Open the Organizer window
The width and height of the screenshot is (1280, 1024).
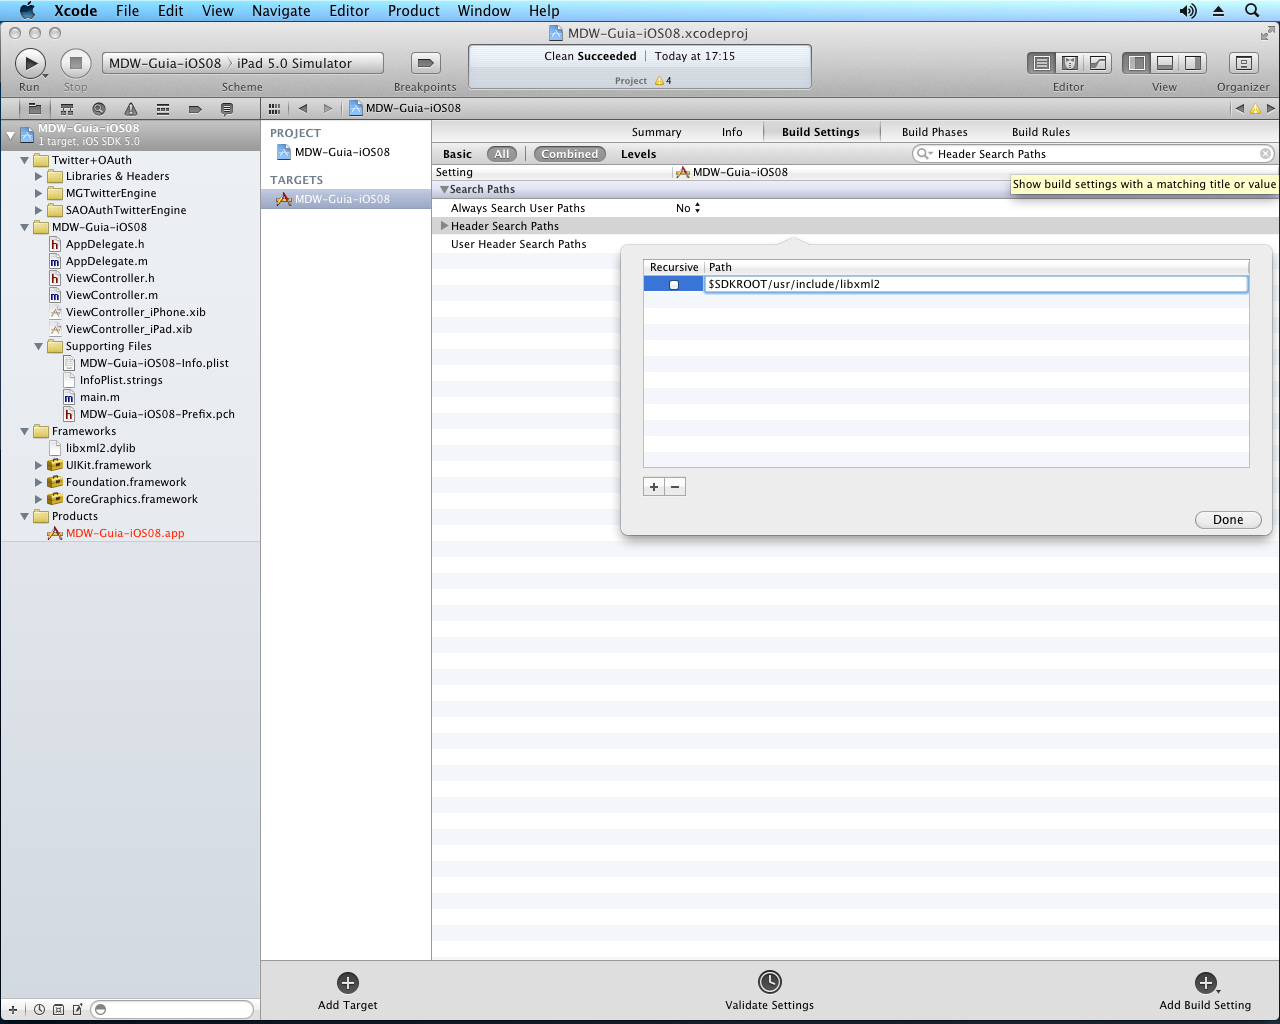pyautogui.click(x=1243, y=63)
